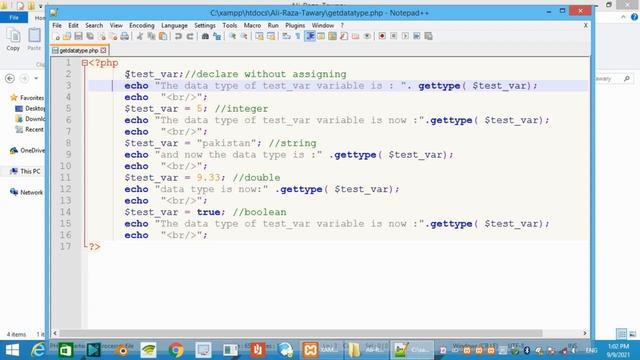Open the Run menu
Image resolution: width=640 pixels, height=360 pixels.
pos(273,25)
